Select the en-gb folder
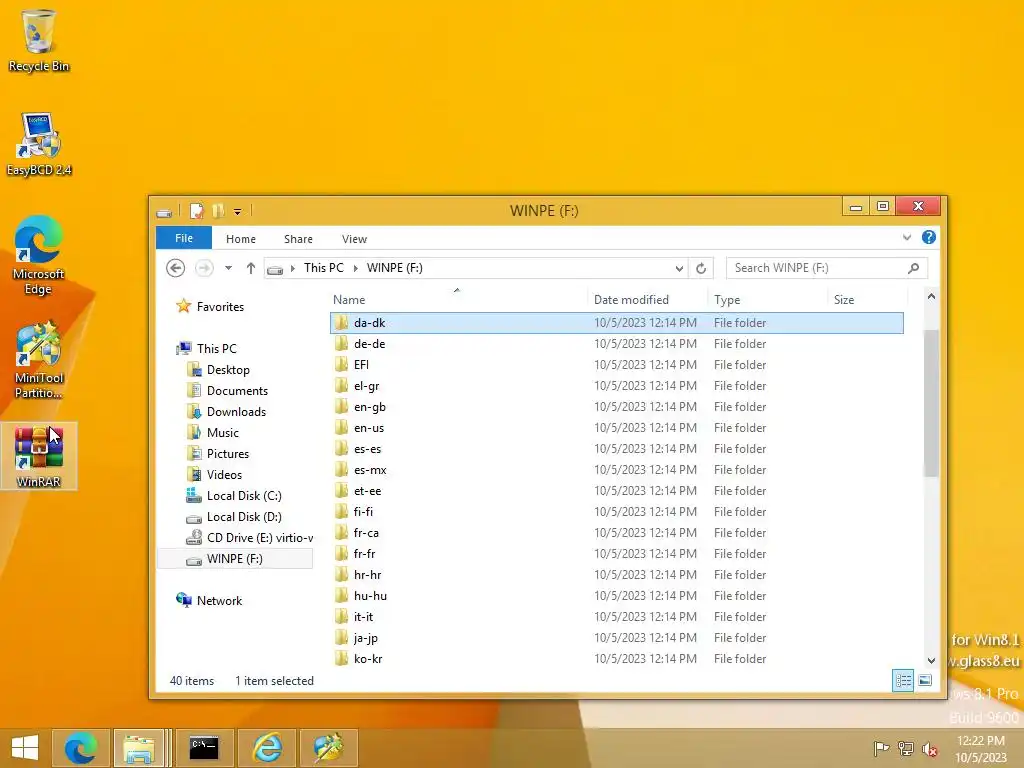 (616, 407)
